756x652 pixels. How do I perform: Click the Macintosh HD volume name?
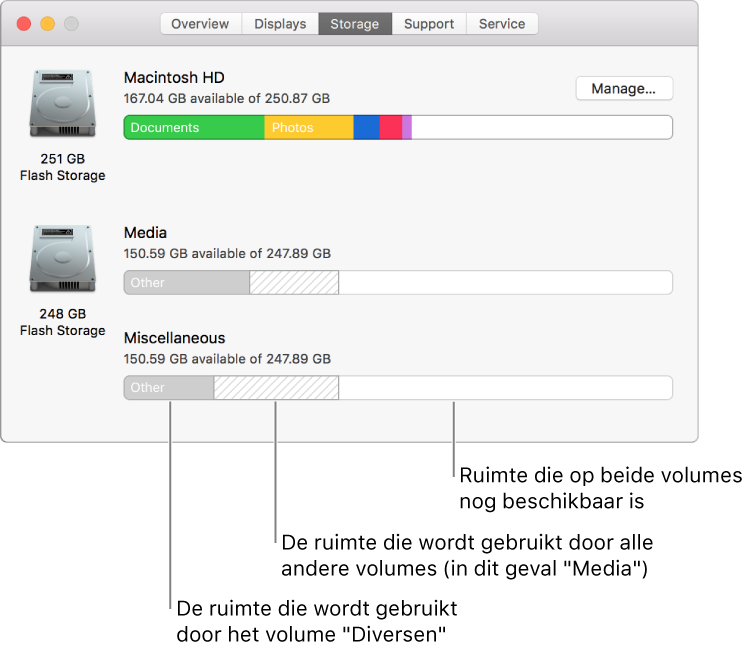click(x=174, y=77)
